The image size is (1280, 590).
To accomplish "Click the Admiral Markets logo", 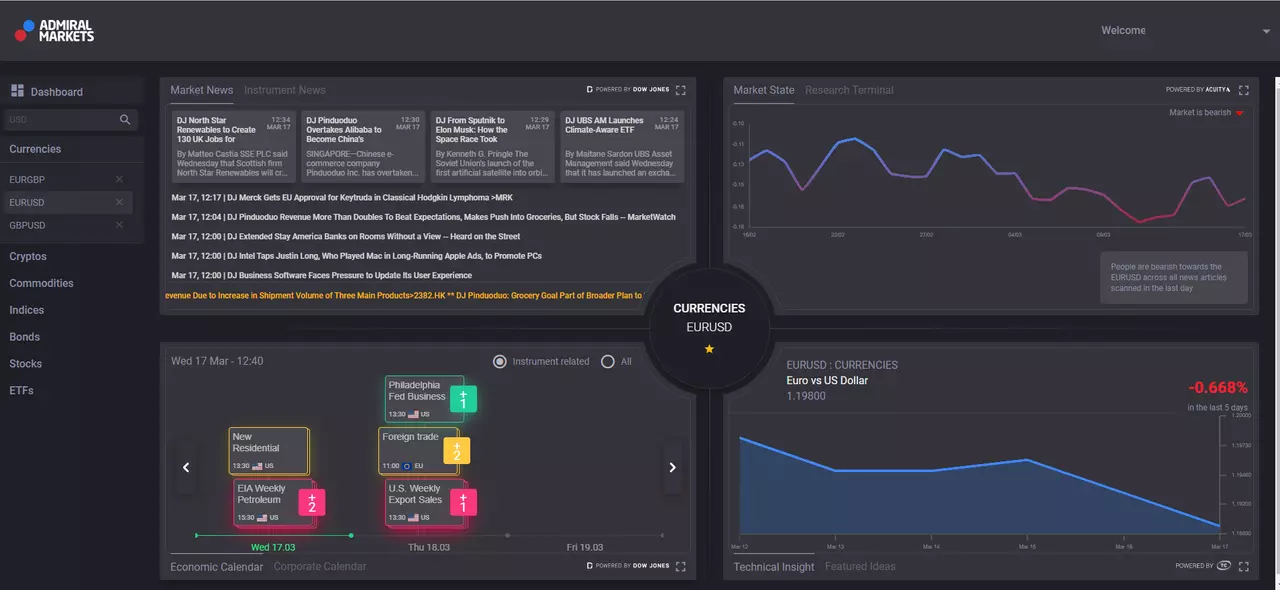I will click(x=54, y=30).
